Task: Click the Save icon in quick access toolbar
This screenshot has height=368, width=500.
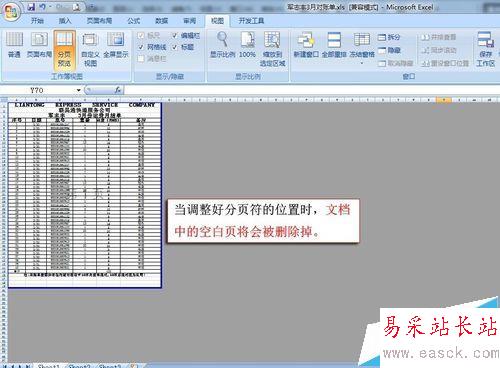Action: 31,6
